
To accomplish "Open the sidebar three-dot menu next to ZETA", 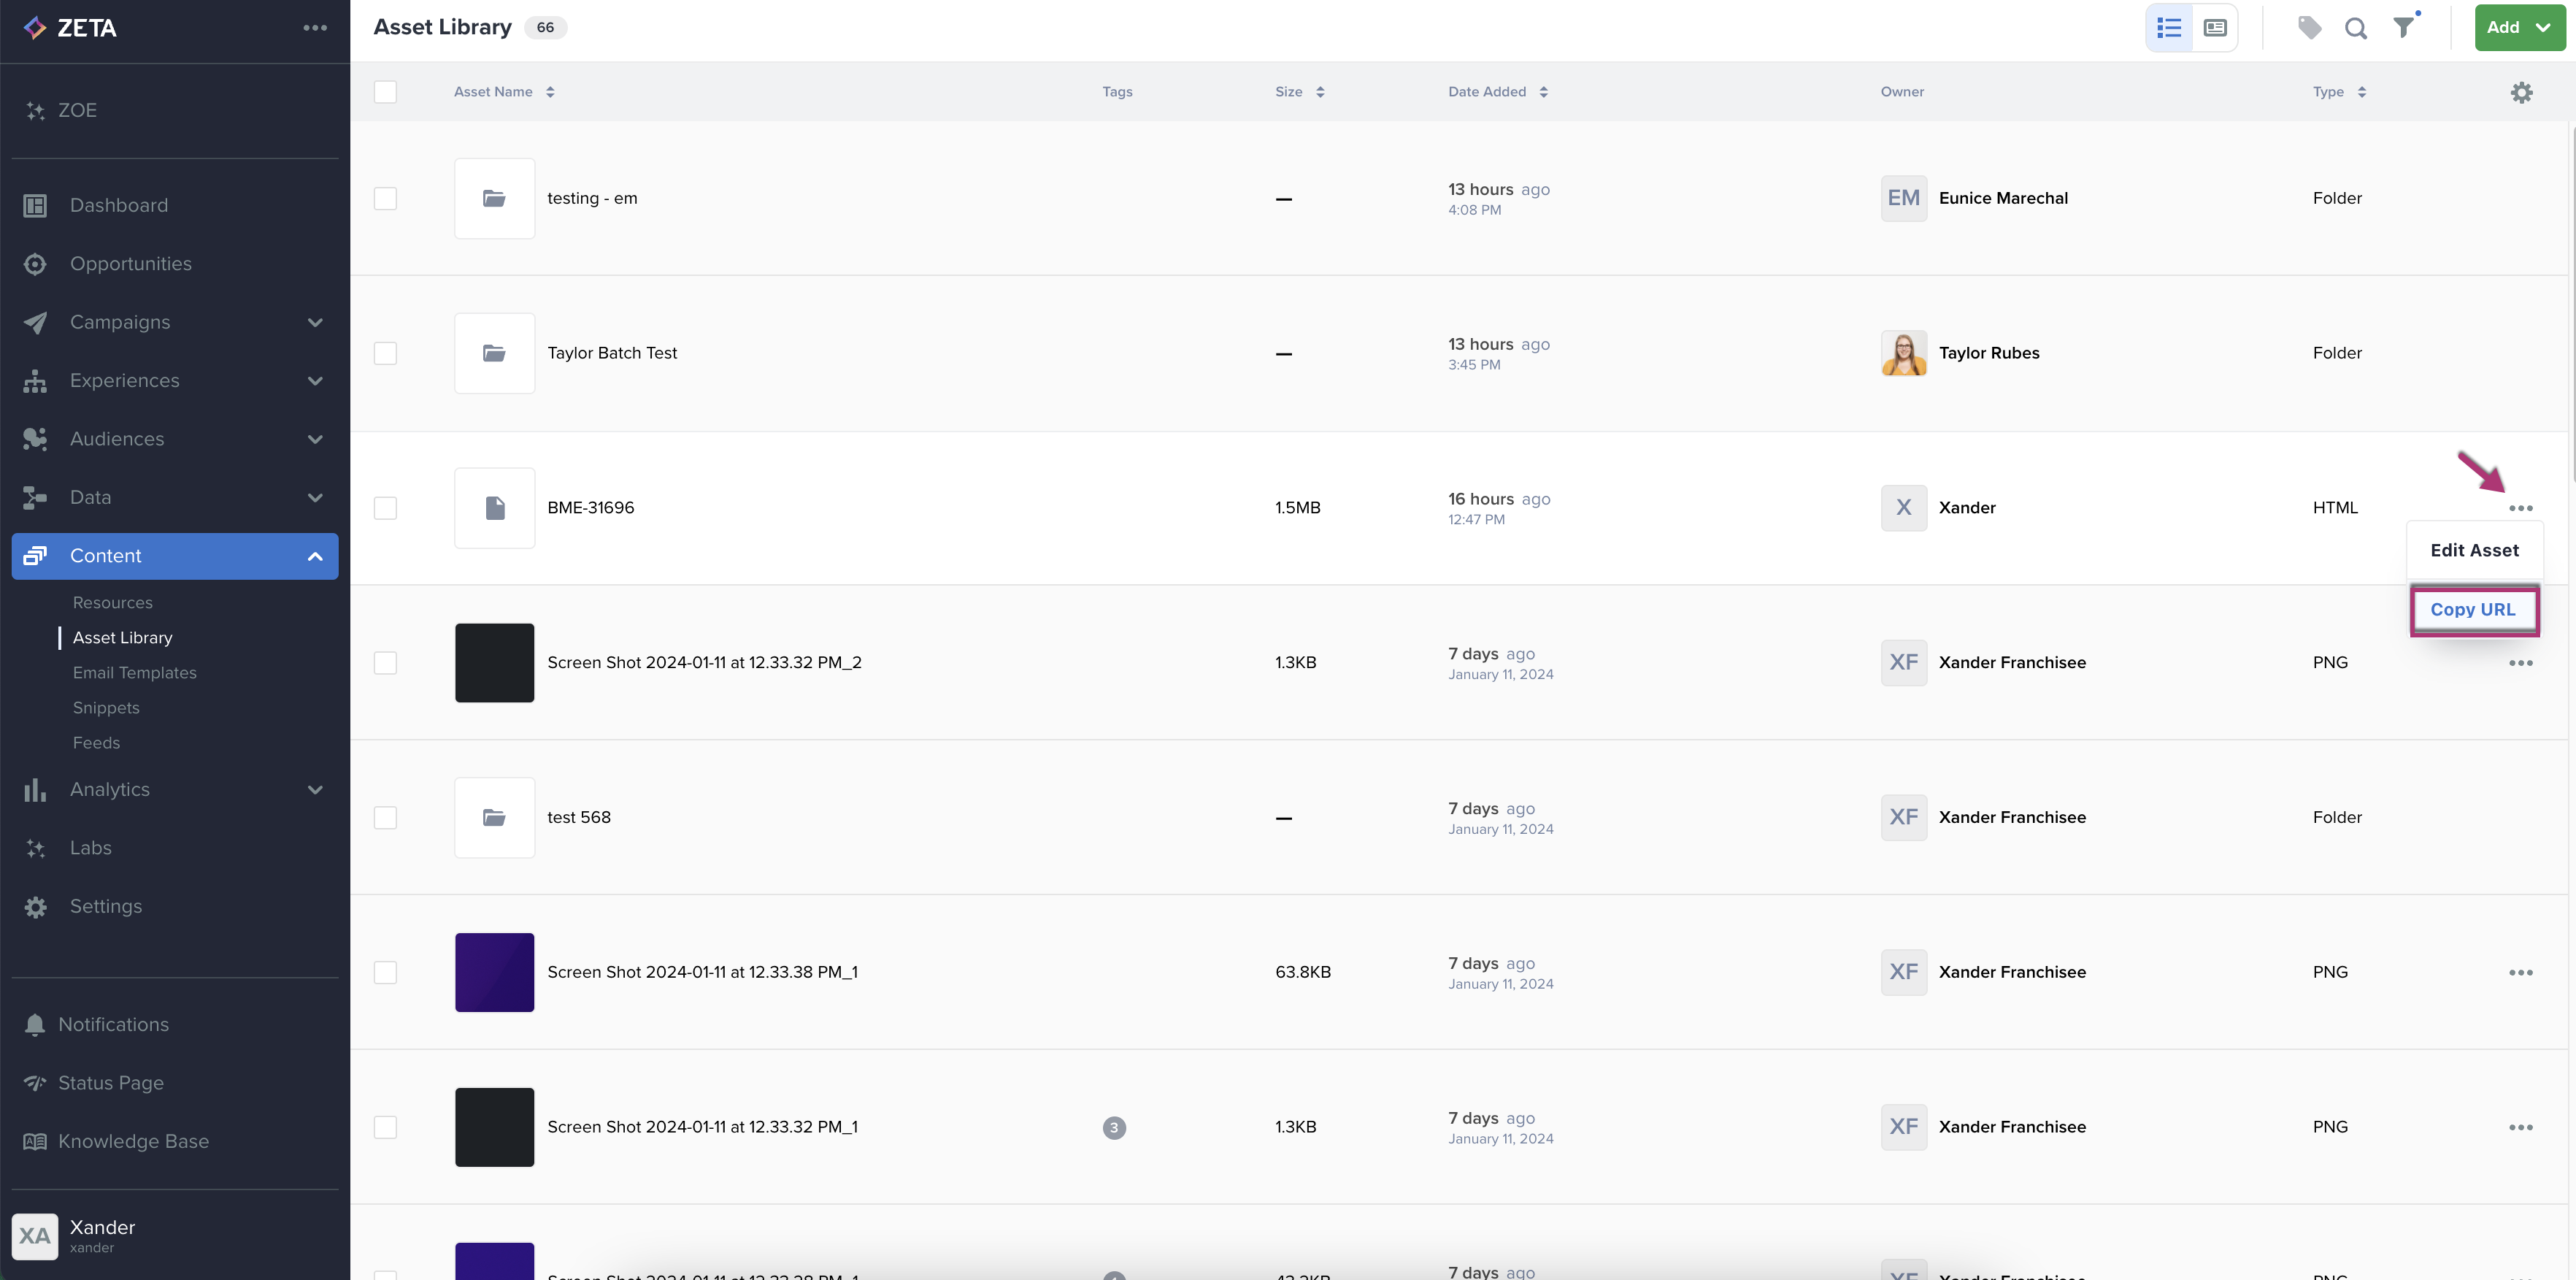I will (315, 28).
